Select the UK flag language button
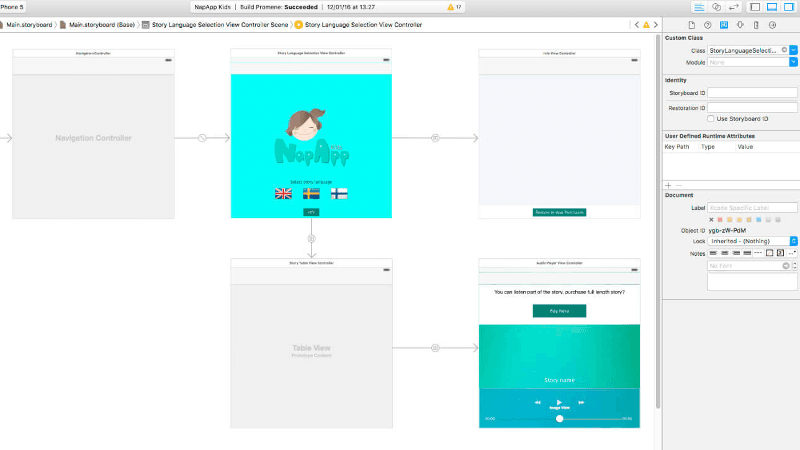This screenshot has width=800, height=450. click(283, 194)
